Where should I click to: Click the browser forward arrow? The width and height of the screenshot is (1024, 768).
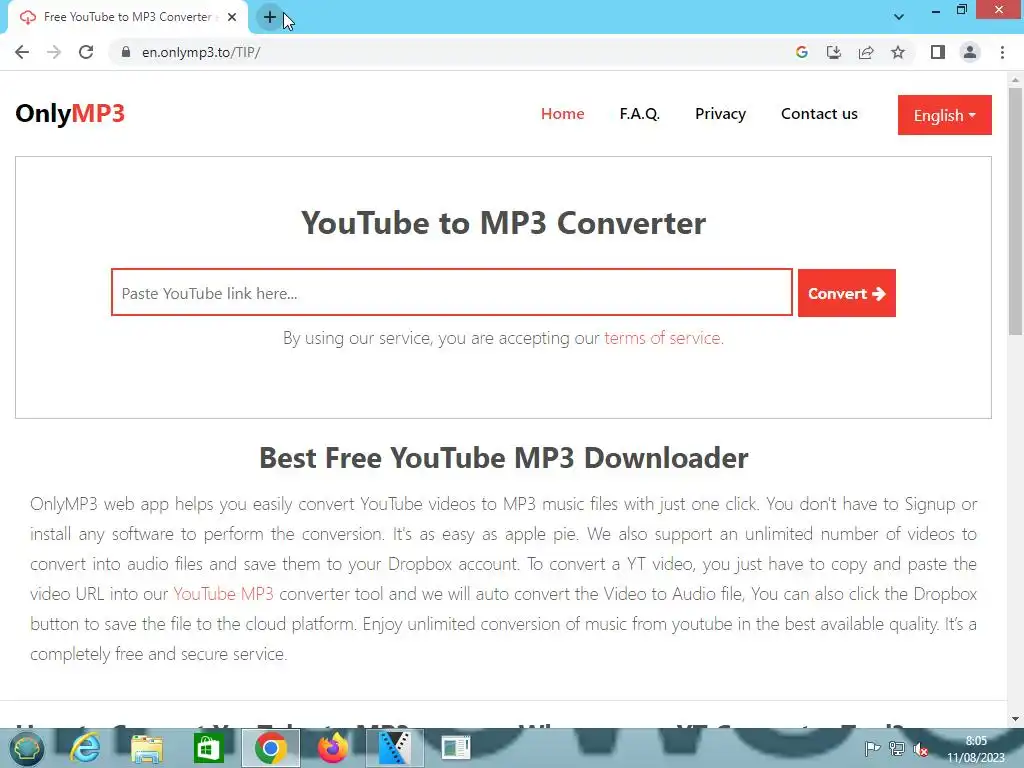(x=54, y=52)
